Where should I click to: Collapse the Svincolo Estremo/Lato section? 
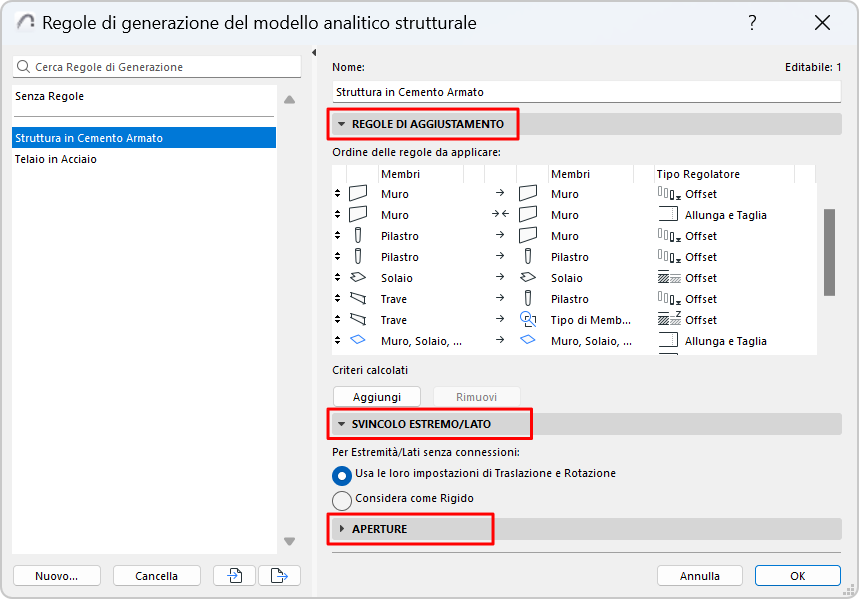(x=342, y=424)
